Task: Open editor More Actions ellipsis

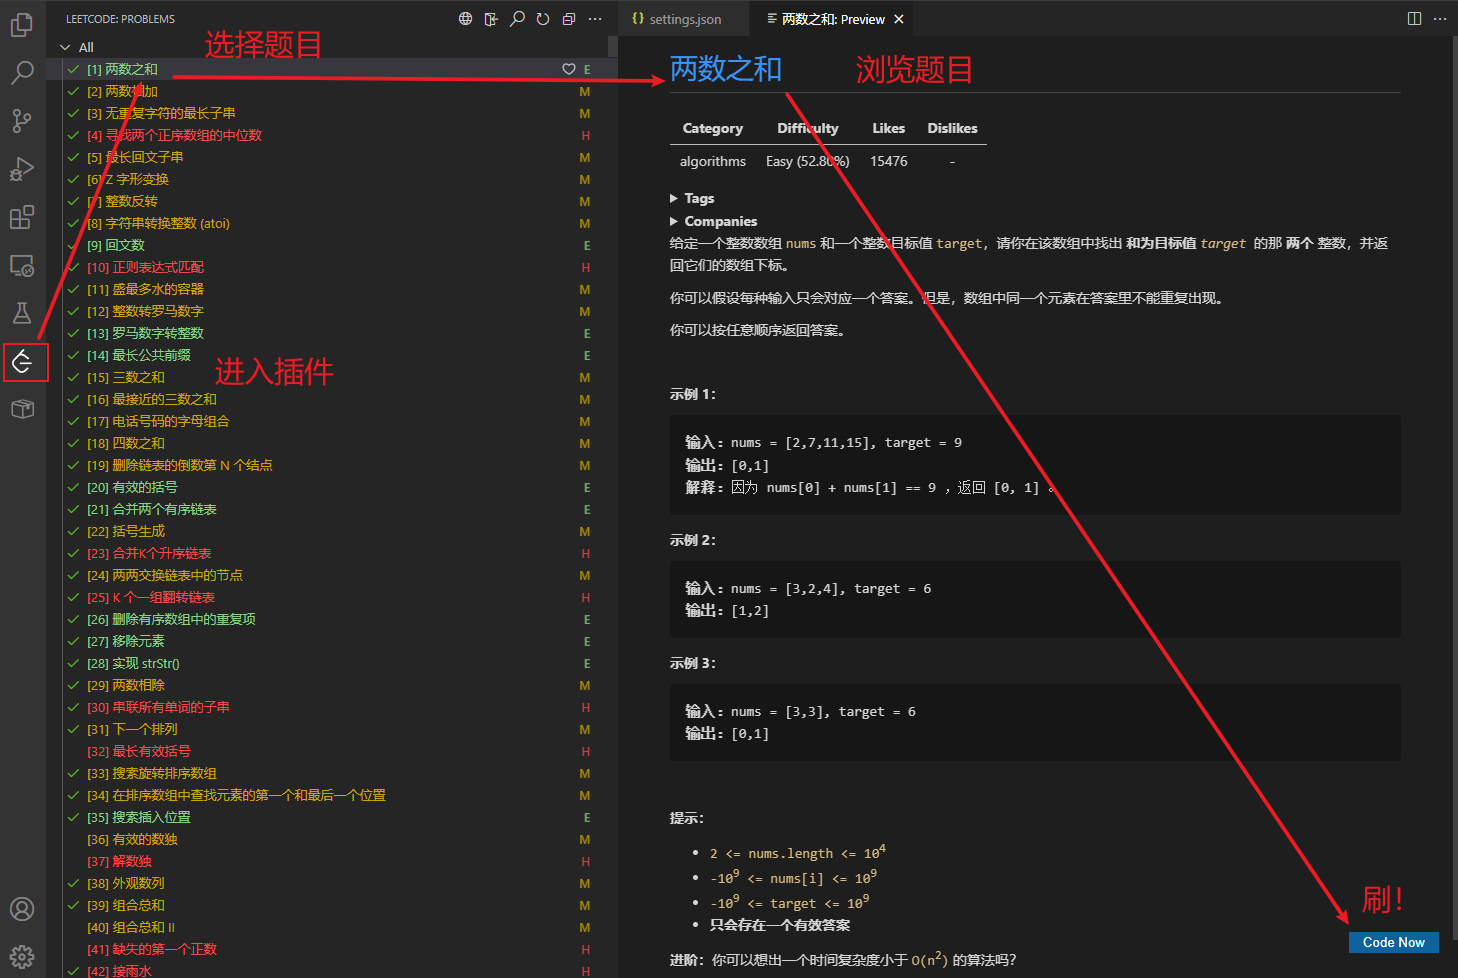Action: tap(1440, 19)
